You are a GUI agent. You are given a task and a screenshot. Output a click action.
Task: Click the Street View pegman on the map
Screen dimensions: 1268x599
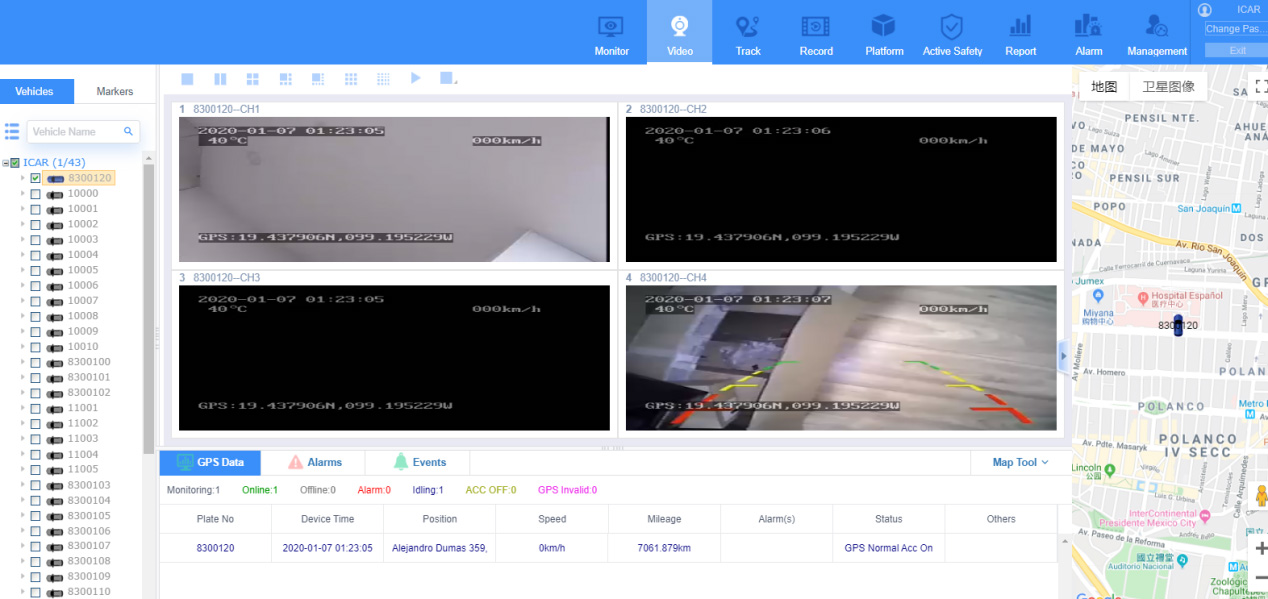1260,497
